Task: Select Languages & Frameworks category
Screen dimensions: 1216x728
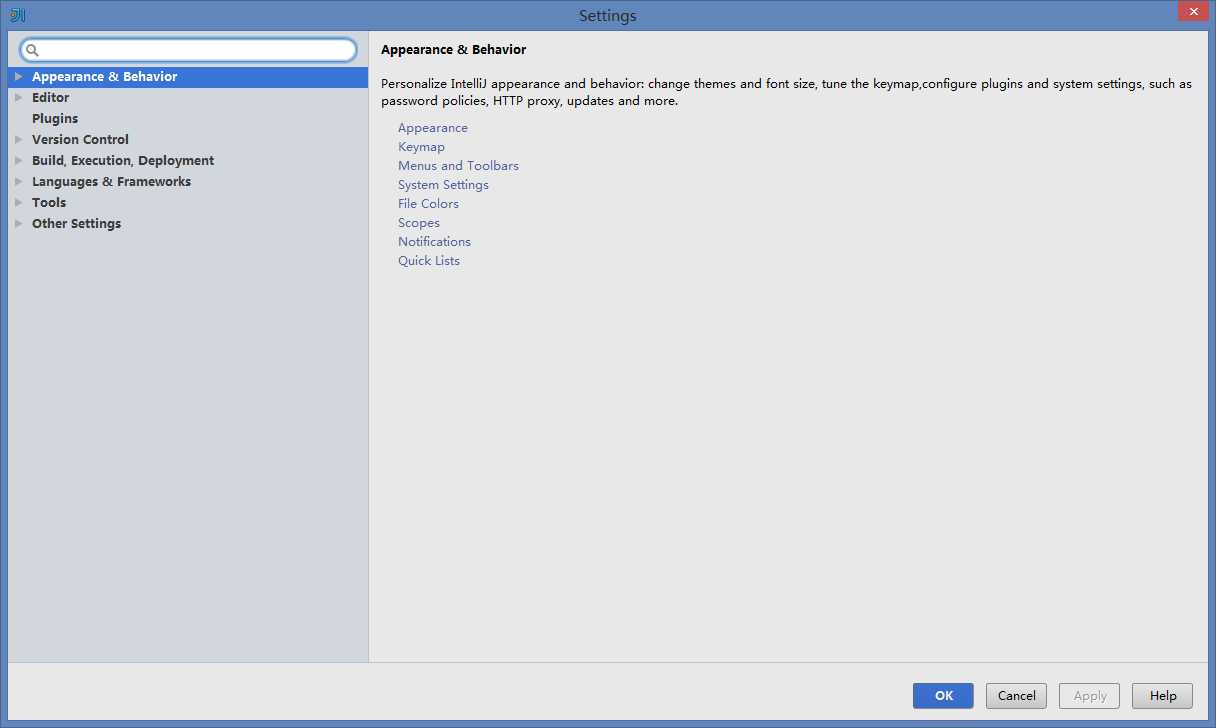Action: [x=188, y=182]
